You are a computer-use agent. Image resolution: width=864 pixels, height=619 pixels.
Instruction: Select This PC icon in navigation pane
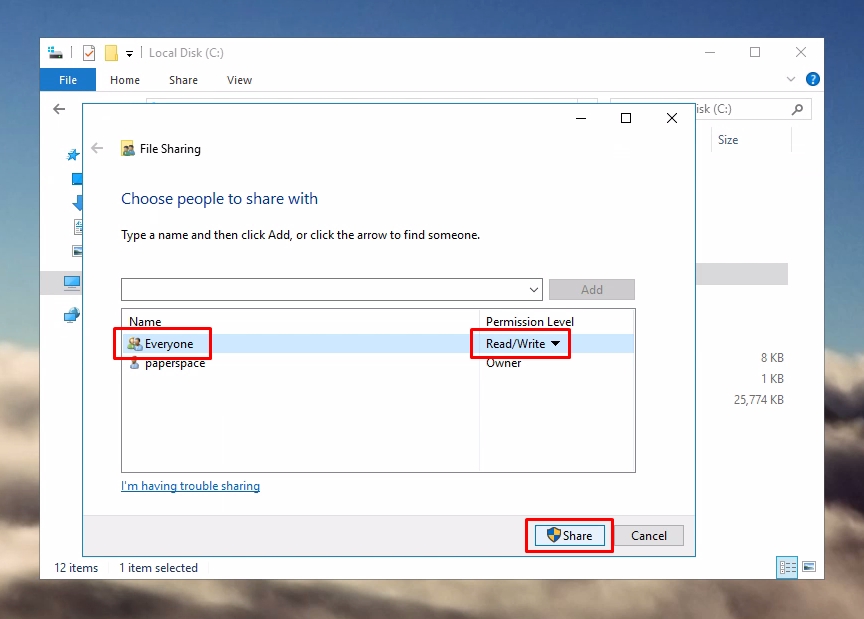click(x=72, y=283)
